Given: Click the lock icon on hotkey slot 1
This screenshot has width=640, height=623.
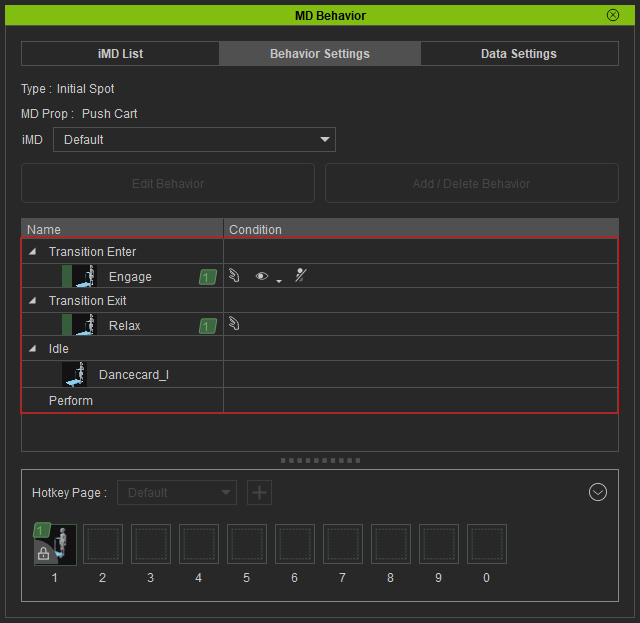Looking at the screenshot, I should (x=43, y=554).
